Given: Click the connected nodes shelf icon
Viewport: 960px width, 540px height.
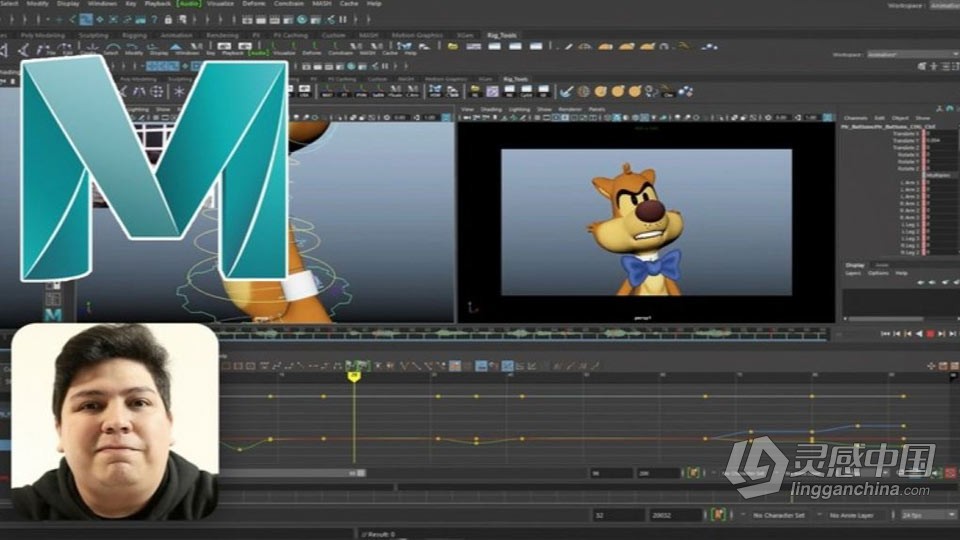Looking at the screenshot, I should pyautogui.click(x=653, y=91).
